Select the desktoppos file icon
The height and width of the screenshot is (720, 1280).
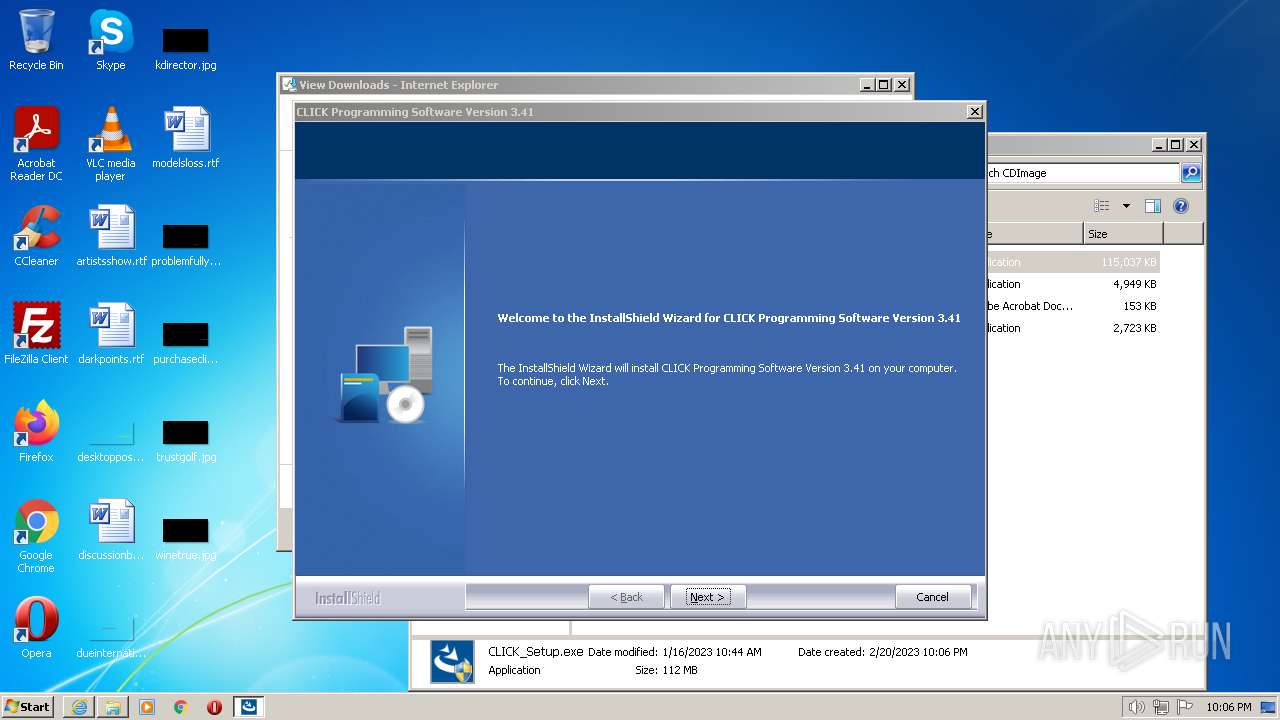point(111,440)
